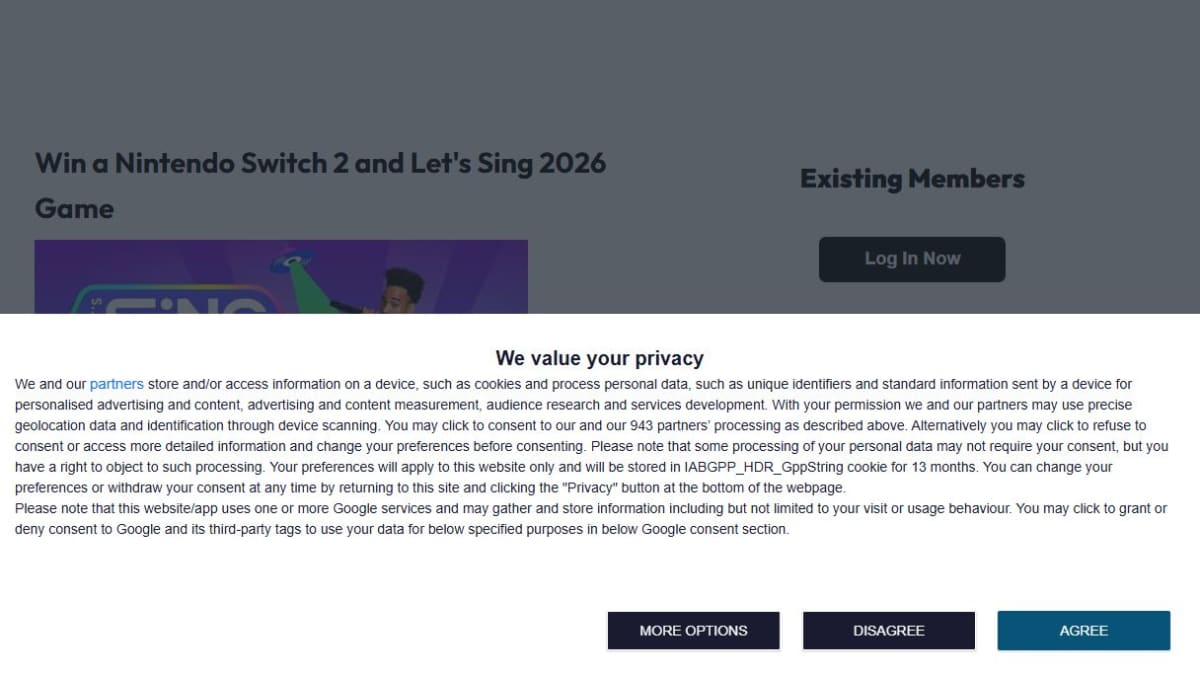Accept cookies with the AGREE button

pyautogui.click(x=1083, y=630)
